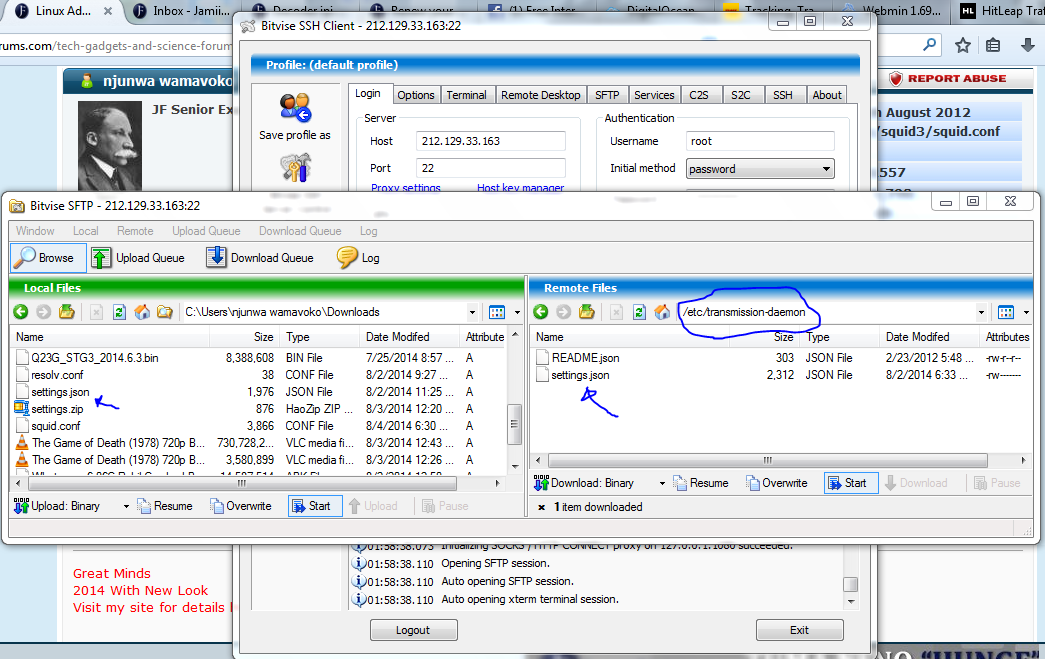Click the Save profile as icon
1045x659 pixels.
click(295, 108)
